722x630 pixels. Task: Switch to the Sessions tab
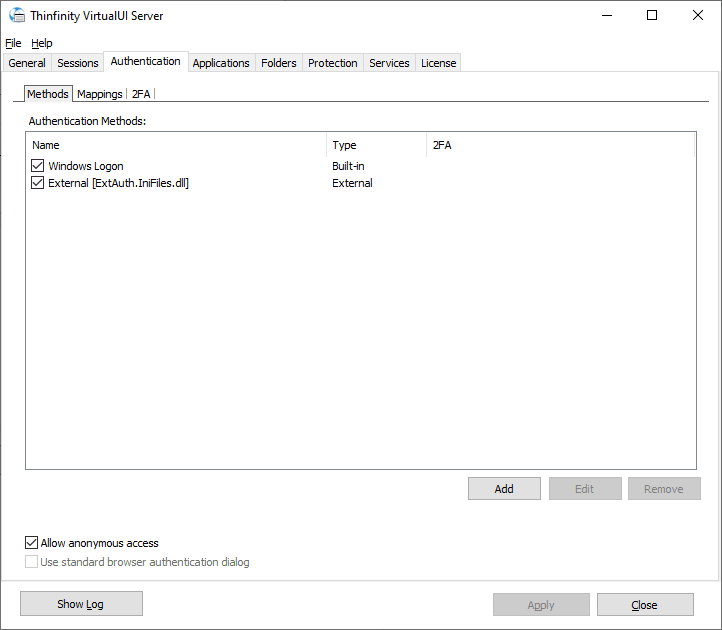tap(77, 63)
